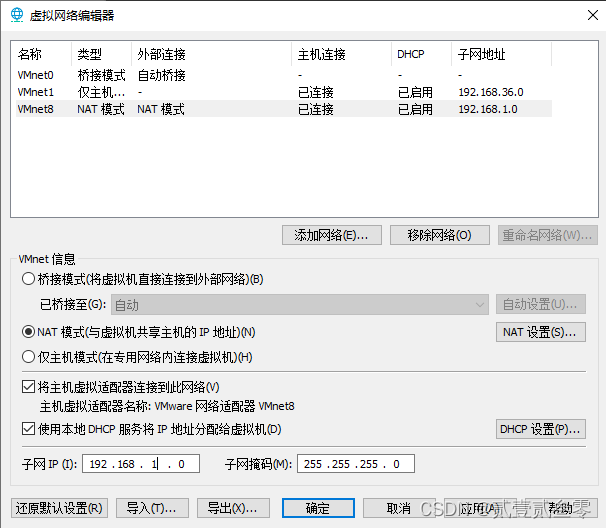Click the DHCP column header
The width and height of the screenshot is (606, 528).
(x=421, y=54)
